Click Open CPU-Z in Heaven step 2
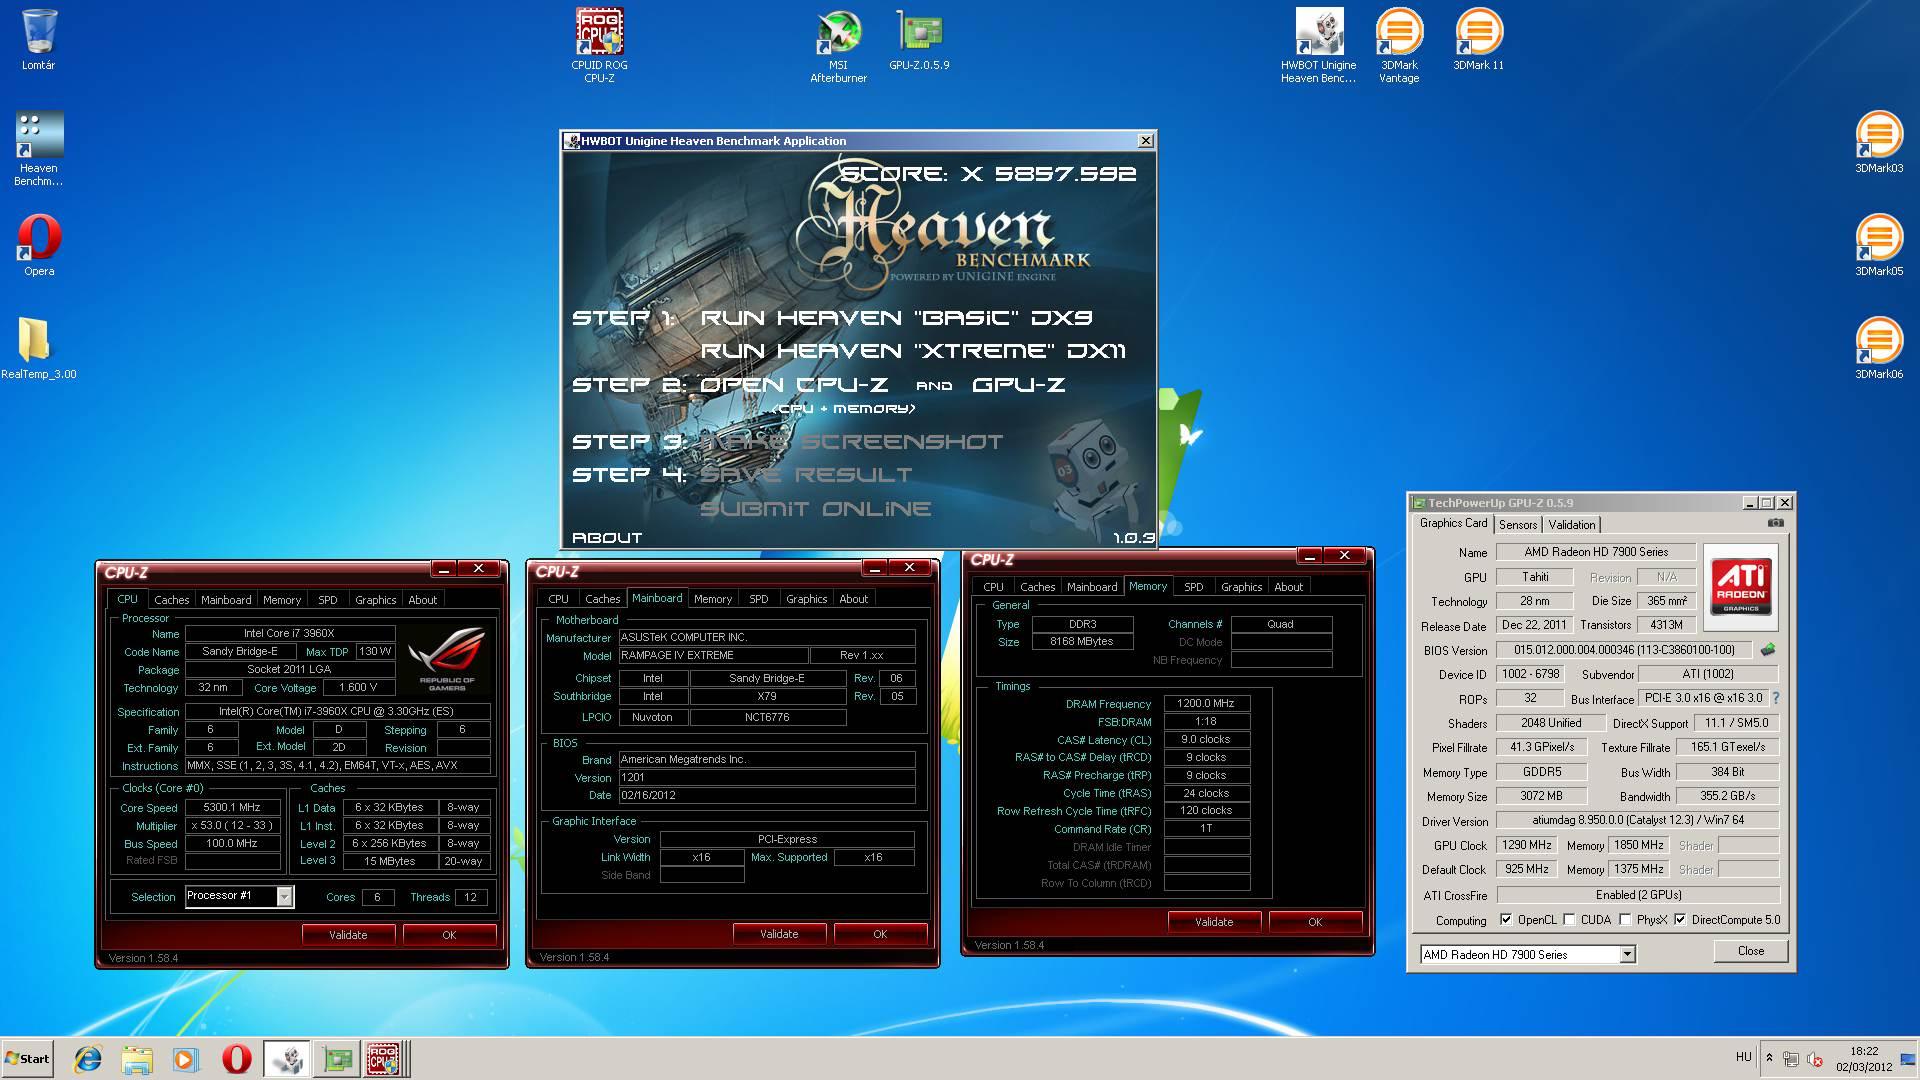1920x1080 pixels. pos(795,385)
